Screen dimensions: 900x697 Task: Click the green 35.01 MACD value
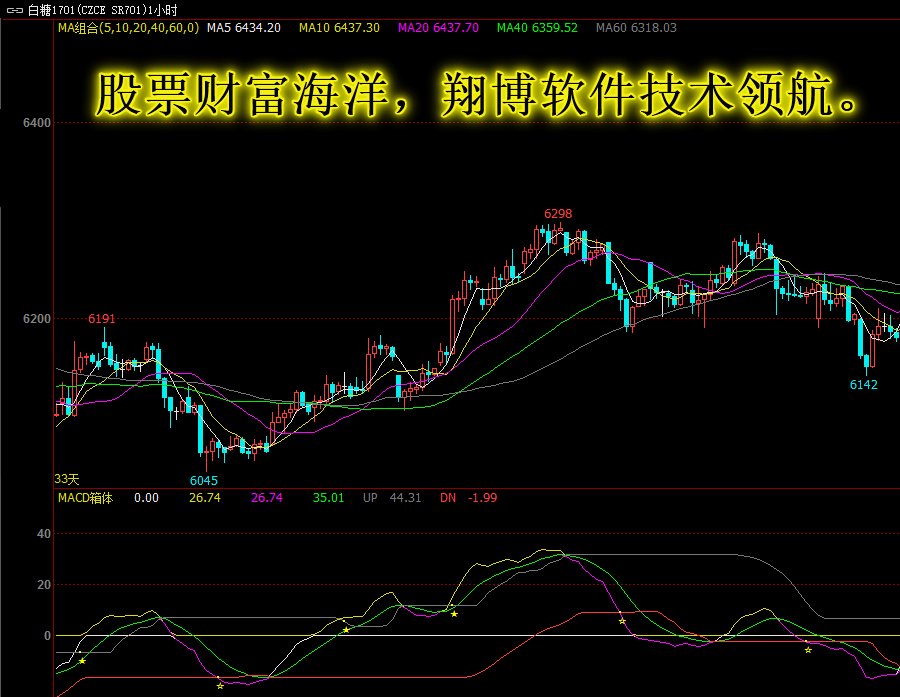(328, 498)
